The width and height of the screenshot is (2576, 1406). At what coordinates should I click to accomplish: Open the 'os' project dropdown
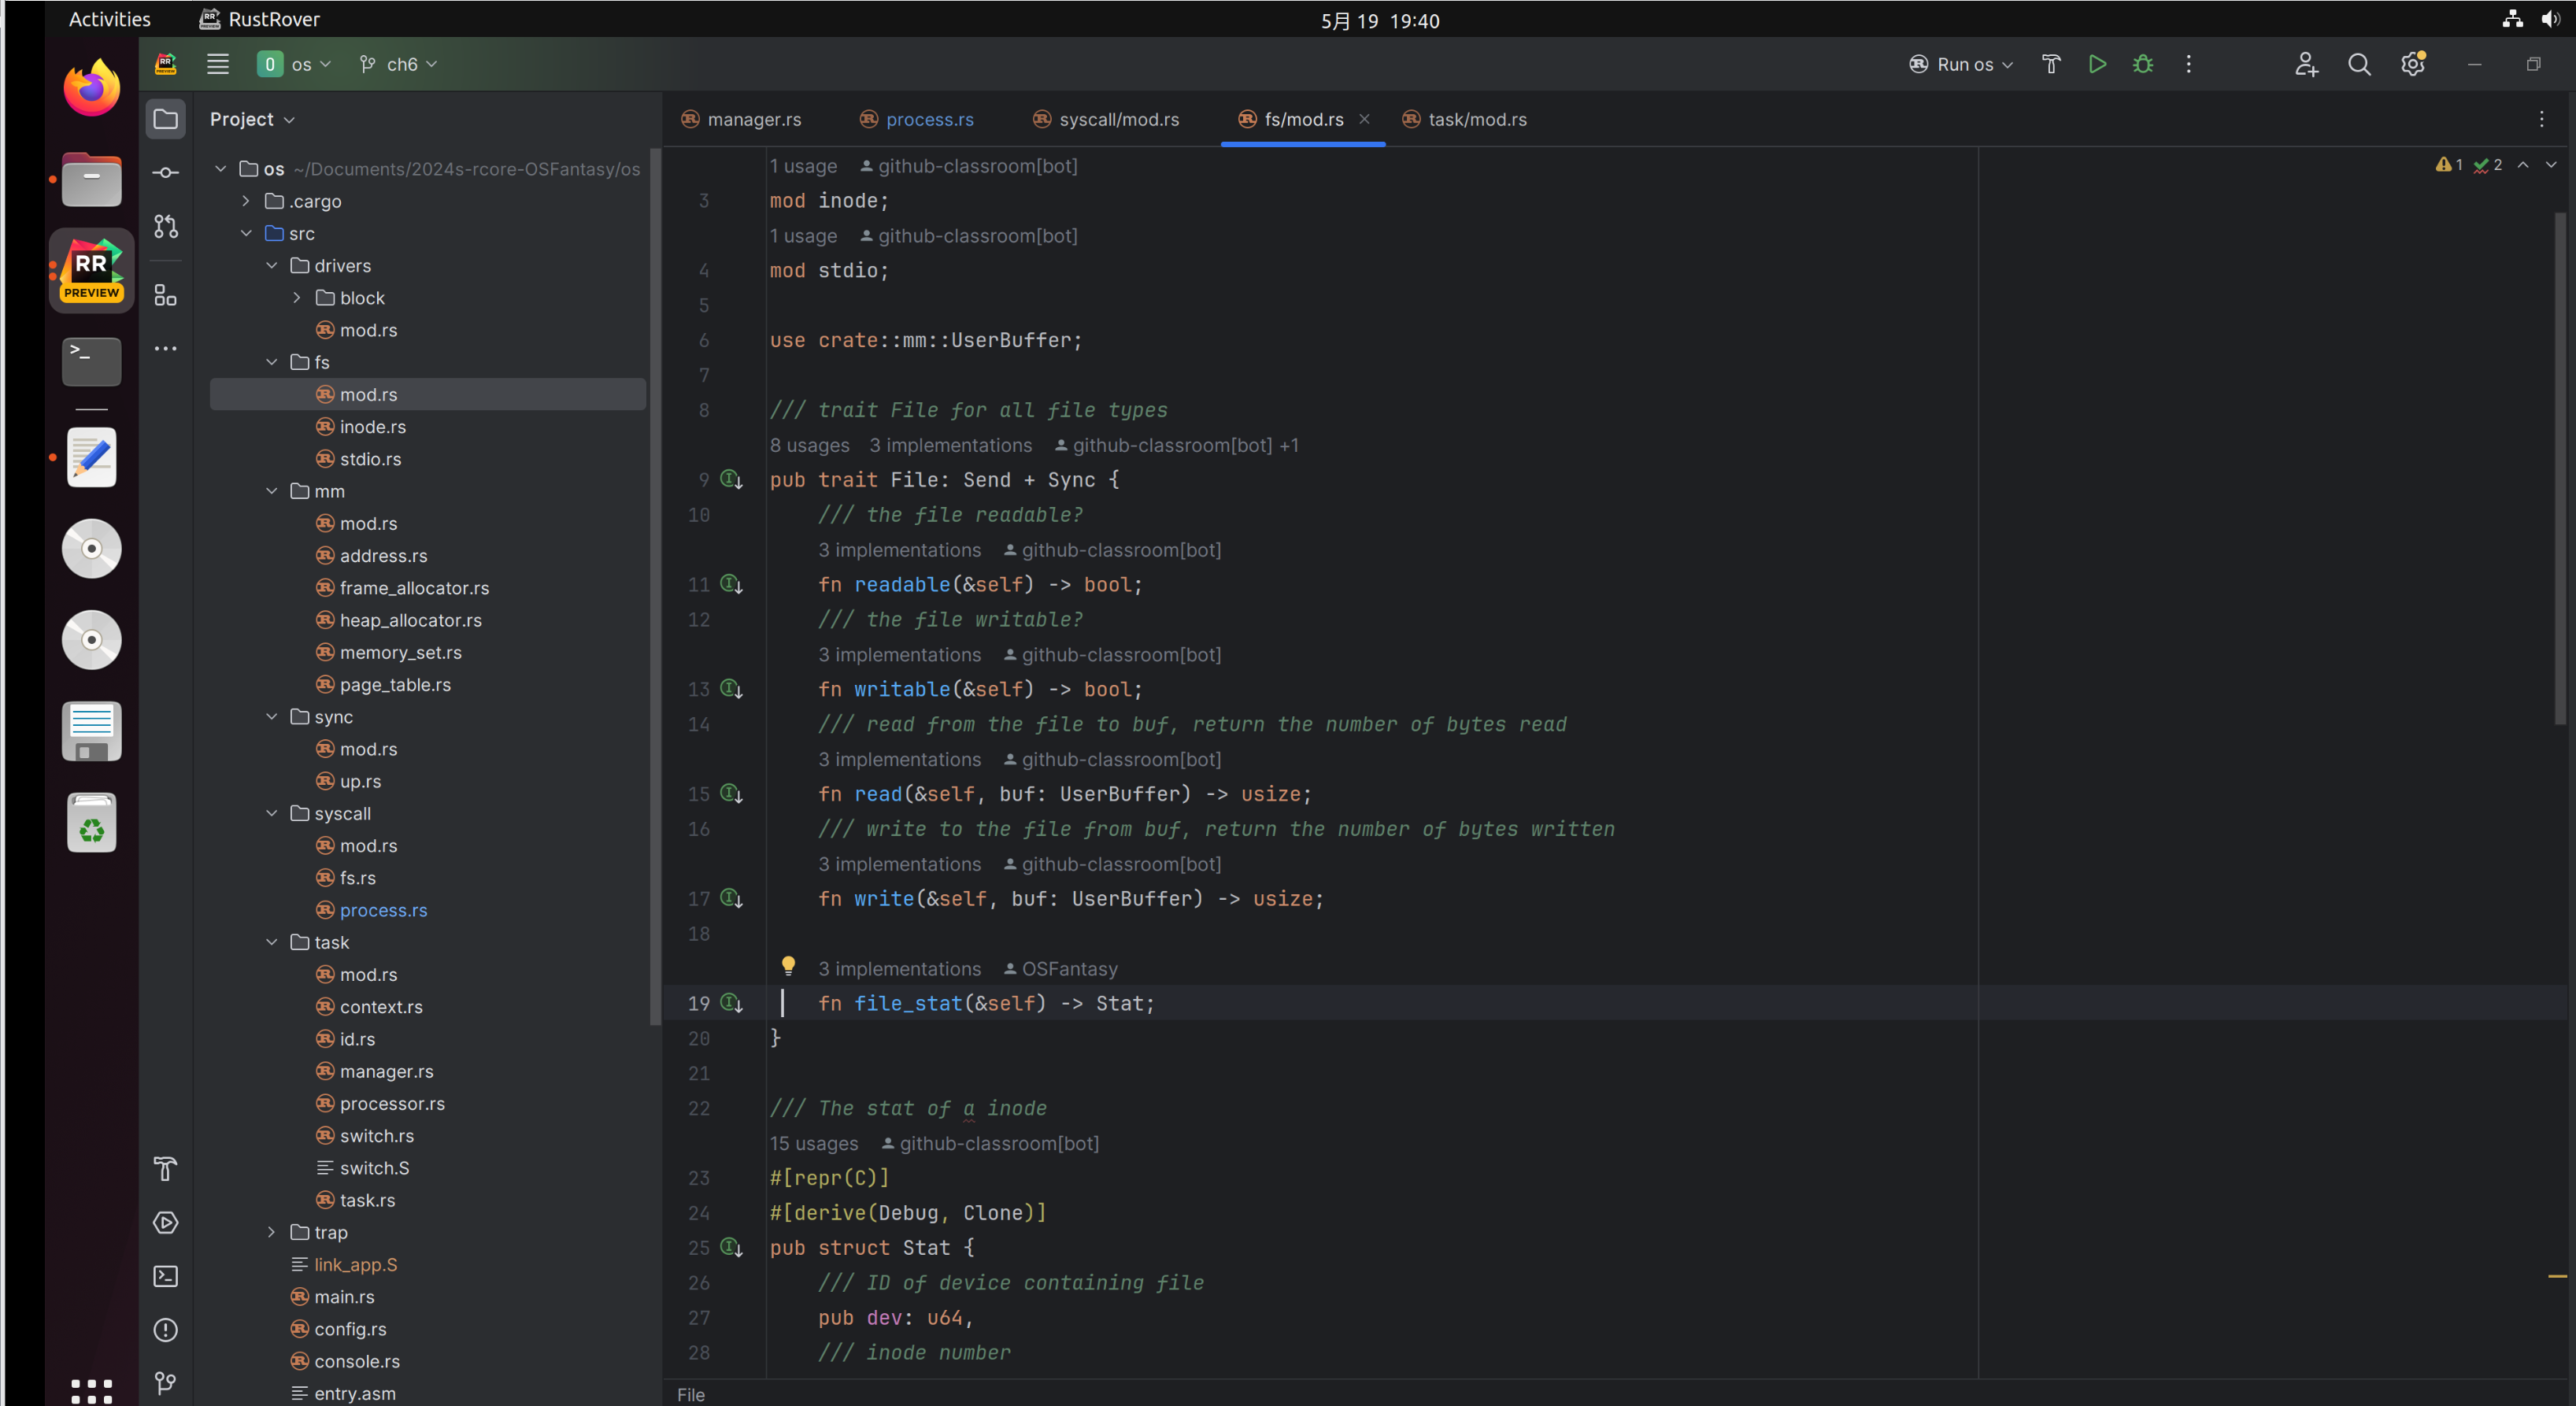point(294,64)
